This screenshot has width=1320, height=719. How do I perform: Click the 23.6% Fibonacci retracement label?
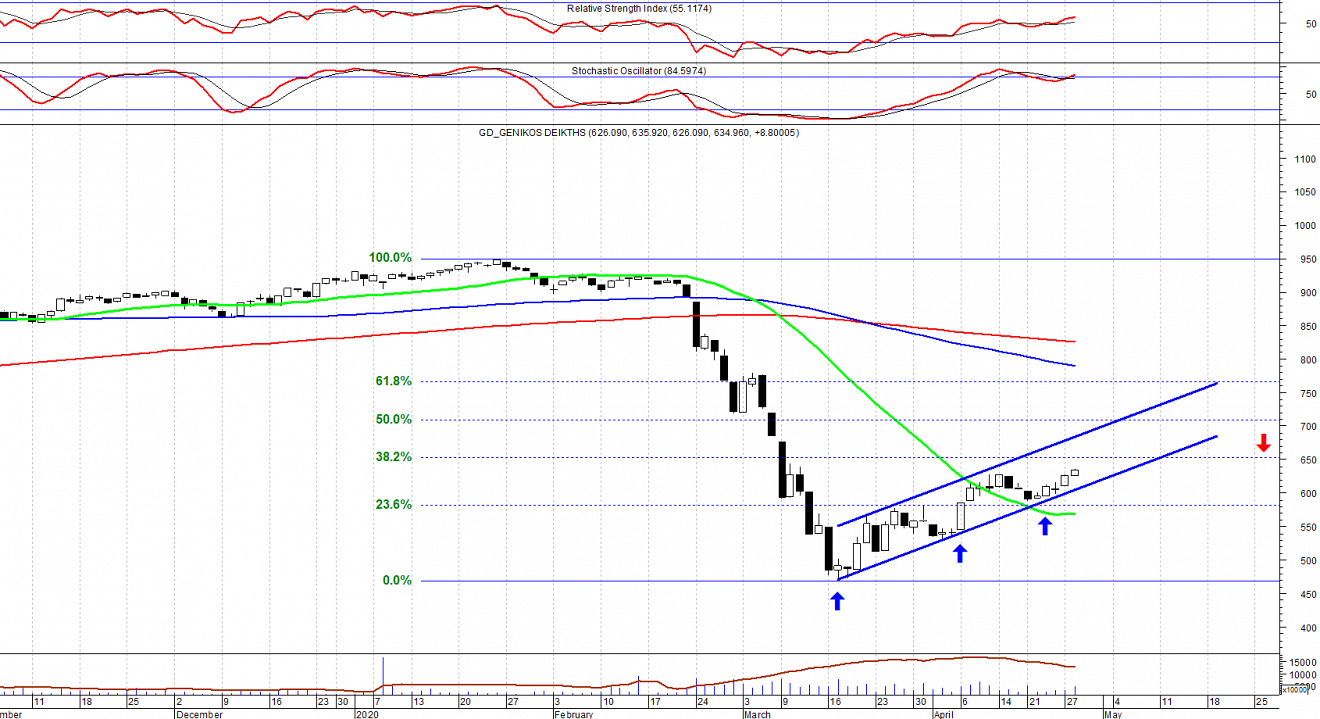pyautogui.click(x=394, y=505)
